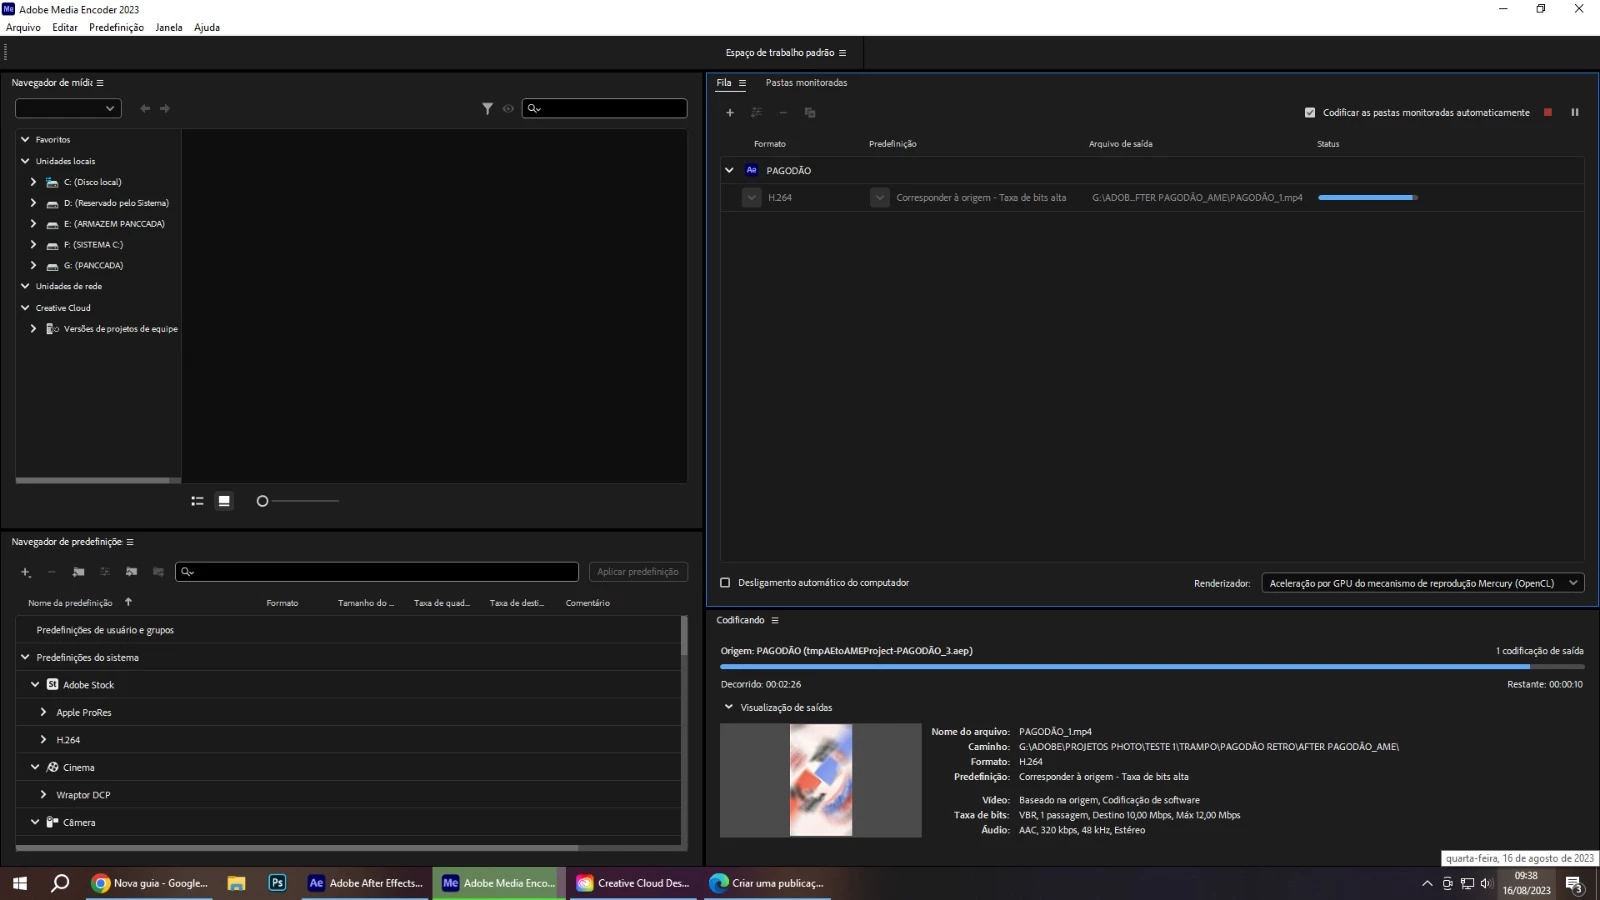Open the H.264 format dropdown in queue

[x=752, y=198]
